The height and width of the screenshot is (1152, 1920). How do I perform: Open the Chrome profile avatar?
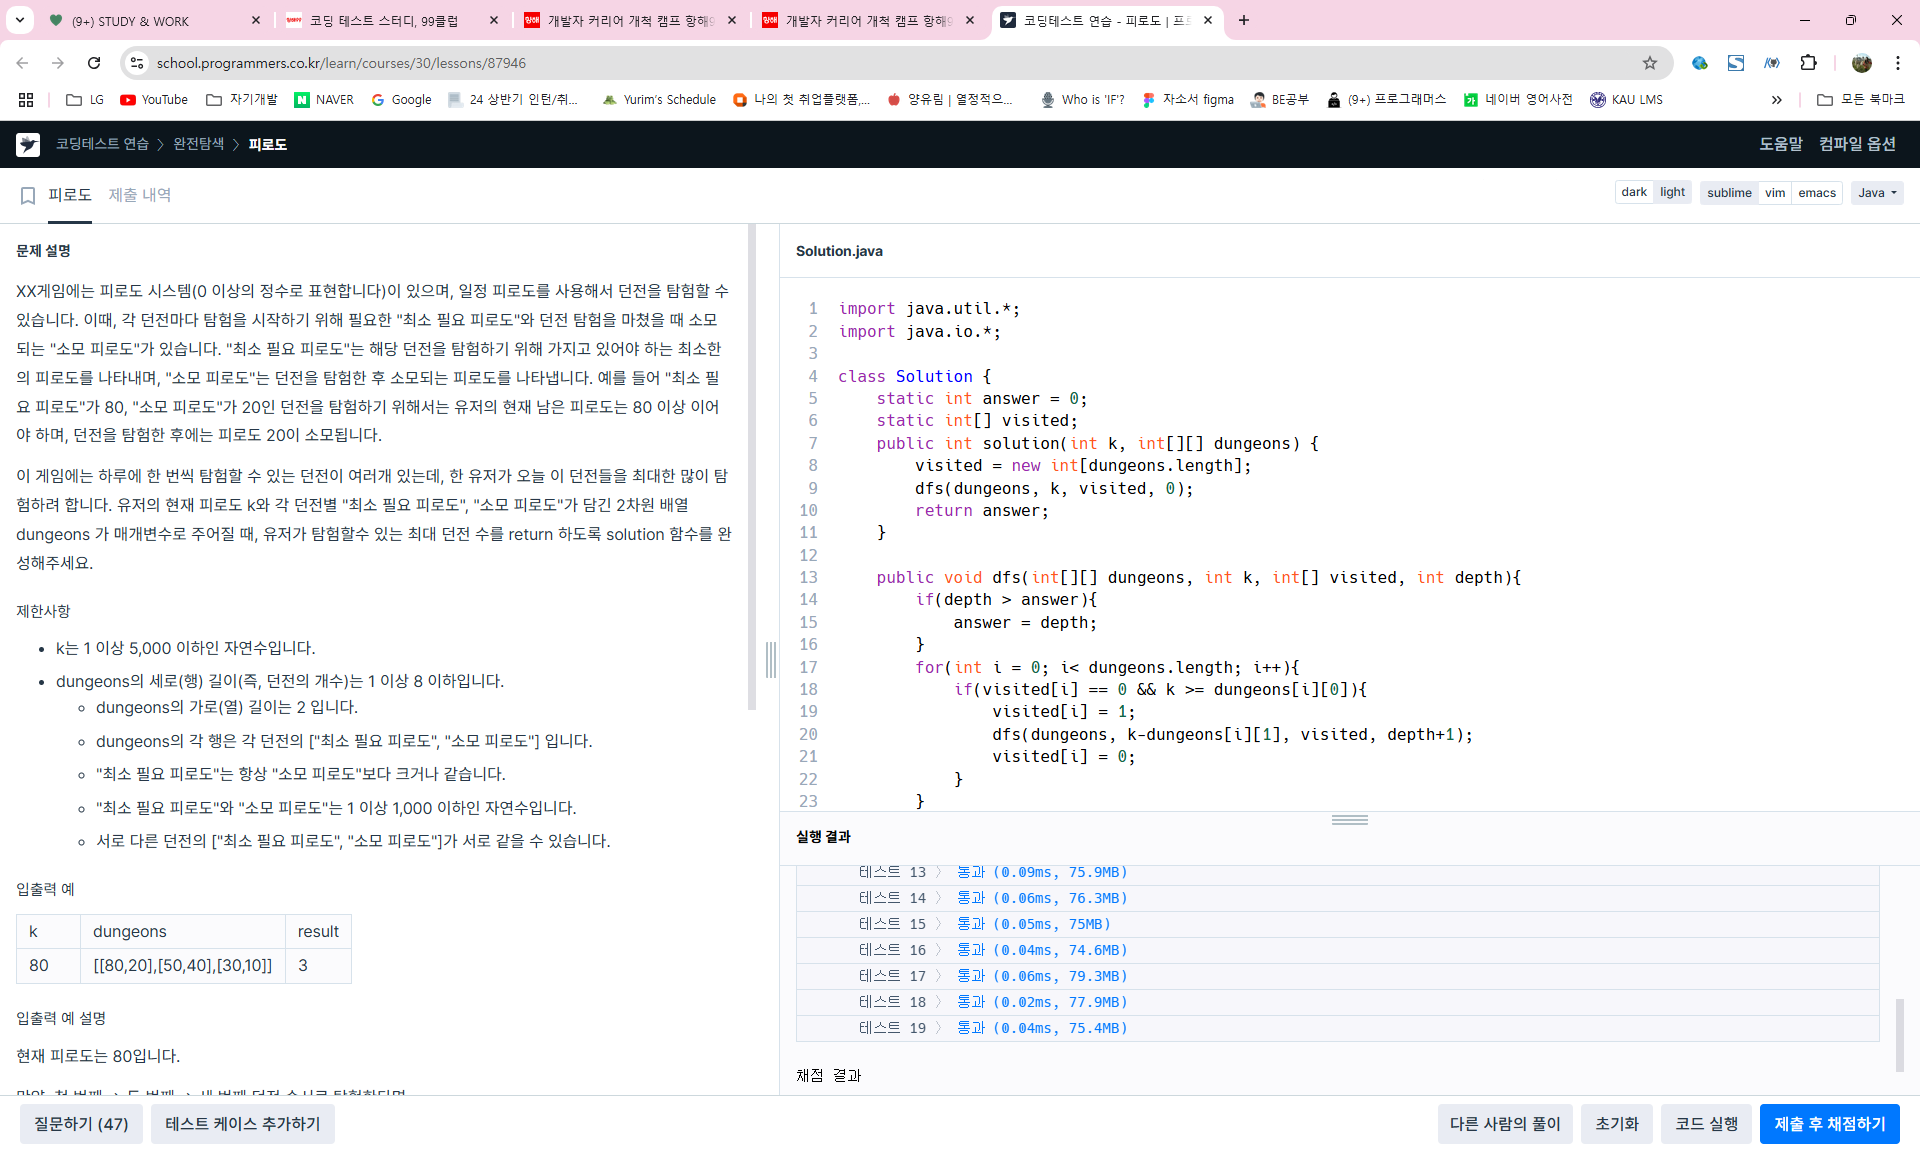1861,63
